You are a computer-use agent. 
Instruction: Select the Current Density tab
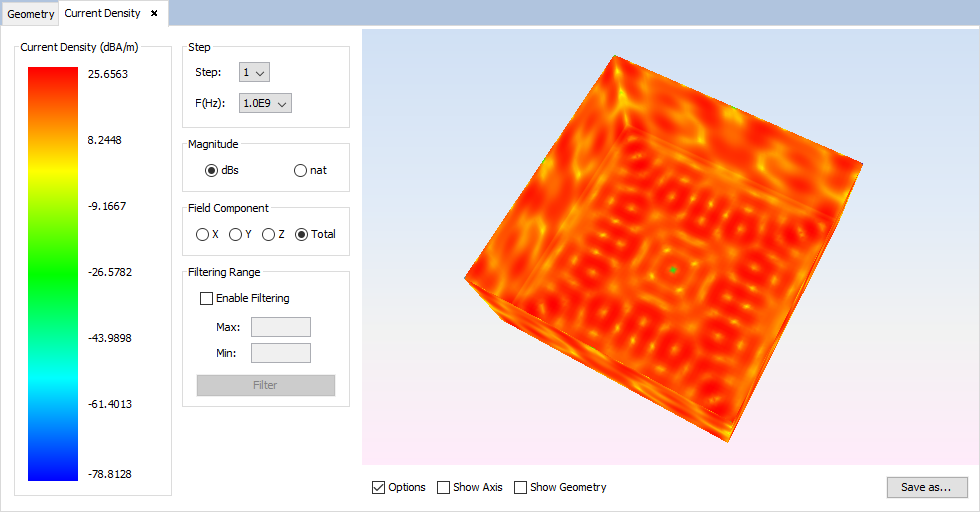[102, 14]
